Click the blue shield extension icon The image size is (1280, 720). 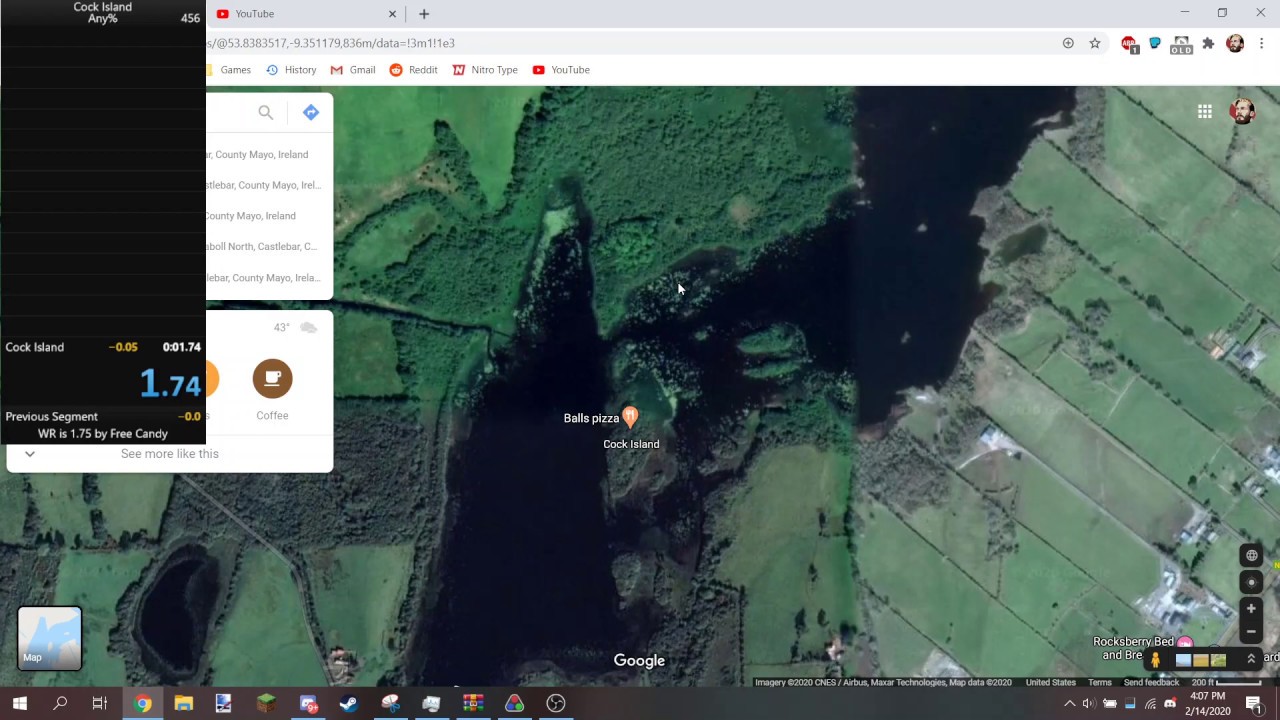tap(1154, 43)
